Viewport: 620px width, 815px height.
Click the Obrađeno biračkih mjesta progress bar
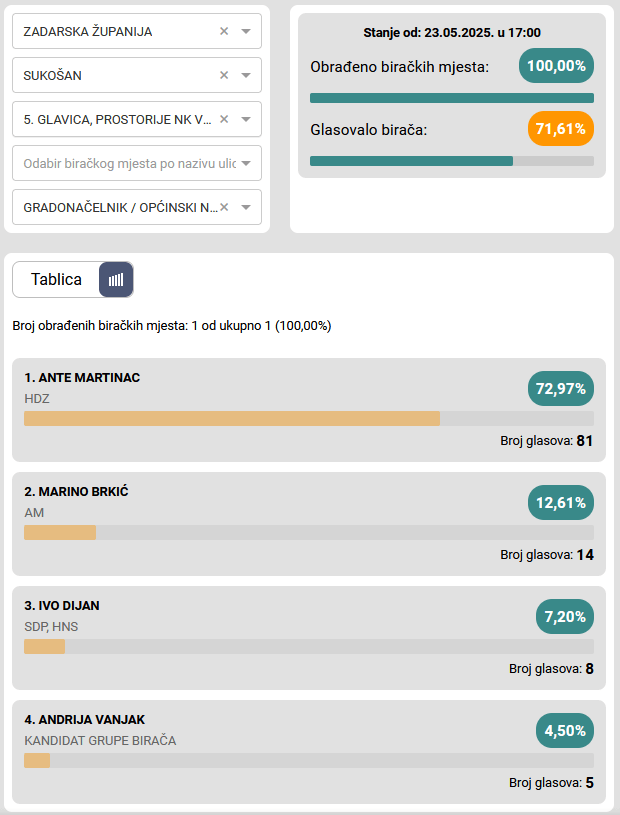[452, 98]
